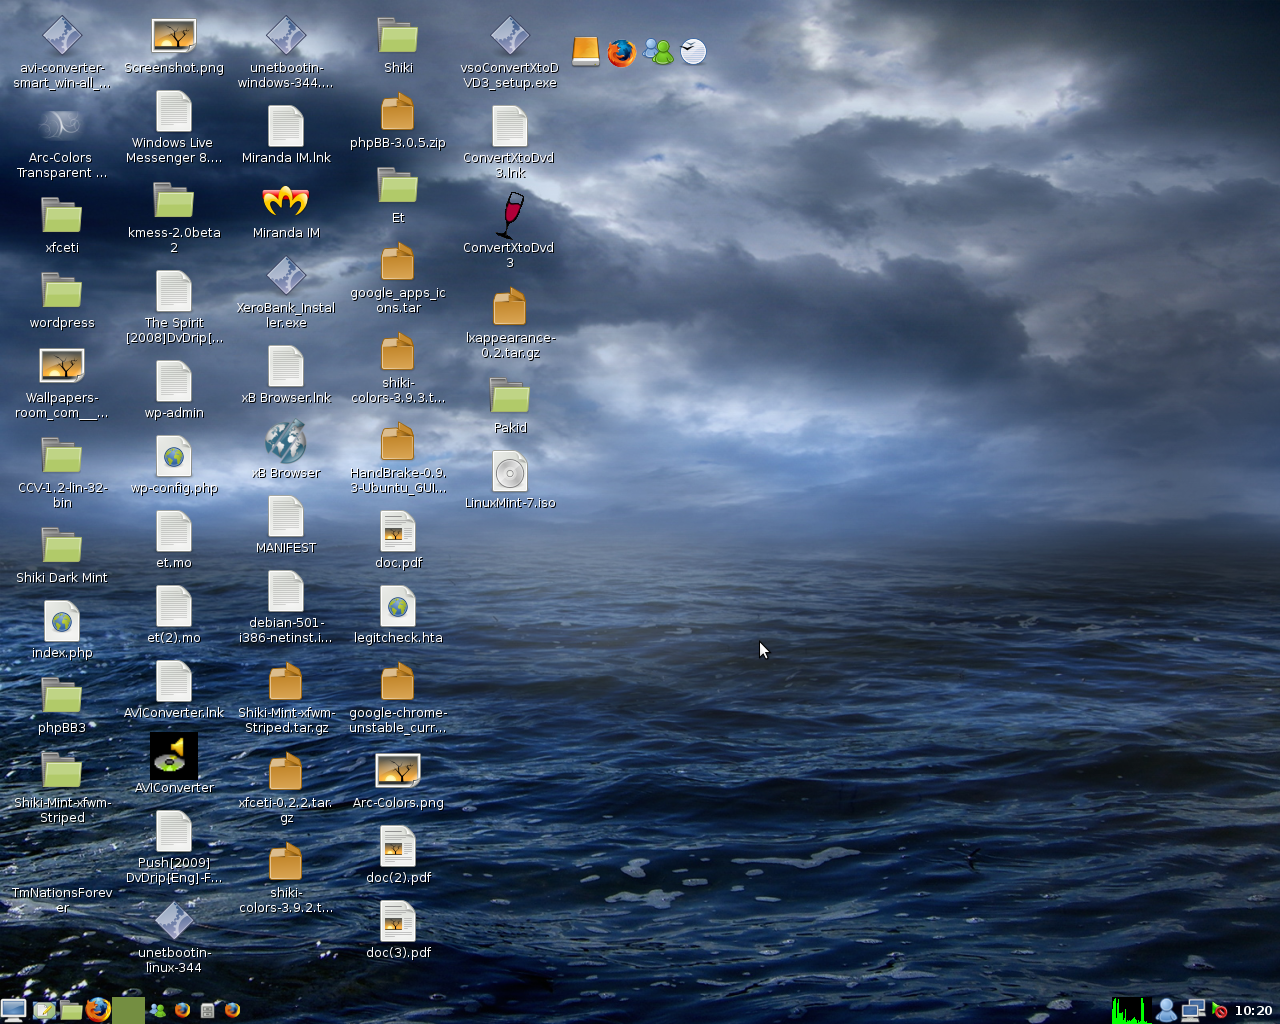
Task: Open the network computers icon in system tray
Action: tap(1193, 1010)
